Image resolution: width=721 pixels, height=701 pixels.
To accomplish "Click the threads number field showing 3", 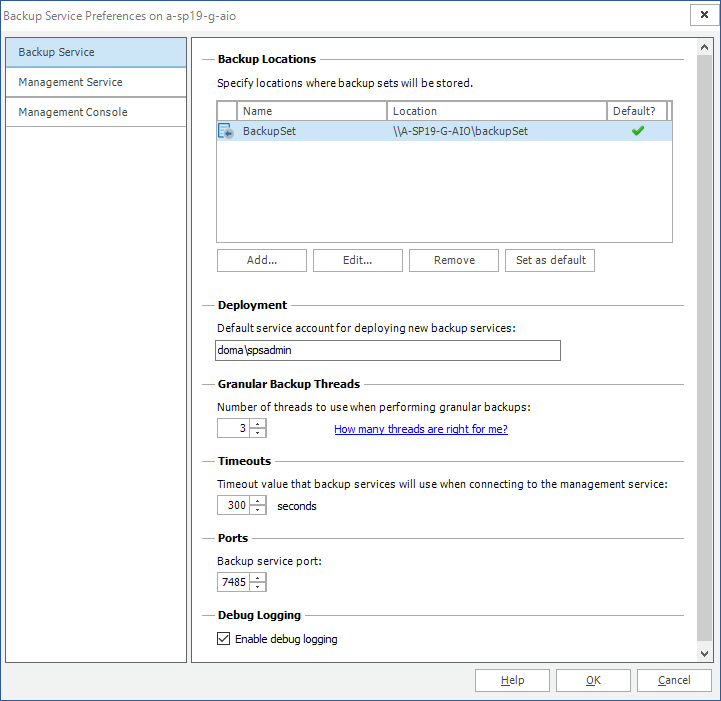I will tap(234, 428).
